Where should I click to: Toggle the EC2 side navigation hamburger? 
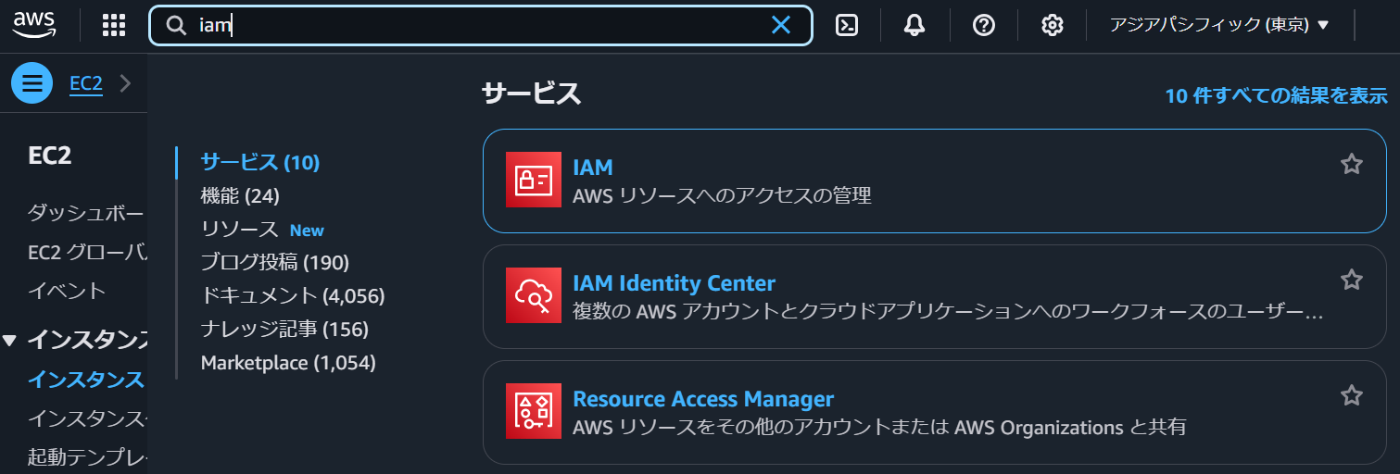[32, 83]
